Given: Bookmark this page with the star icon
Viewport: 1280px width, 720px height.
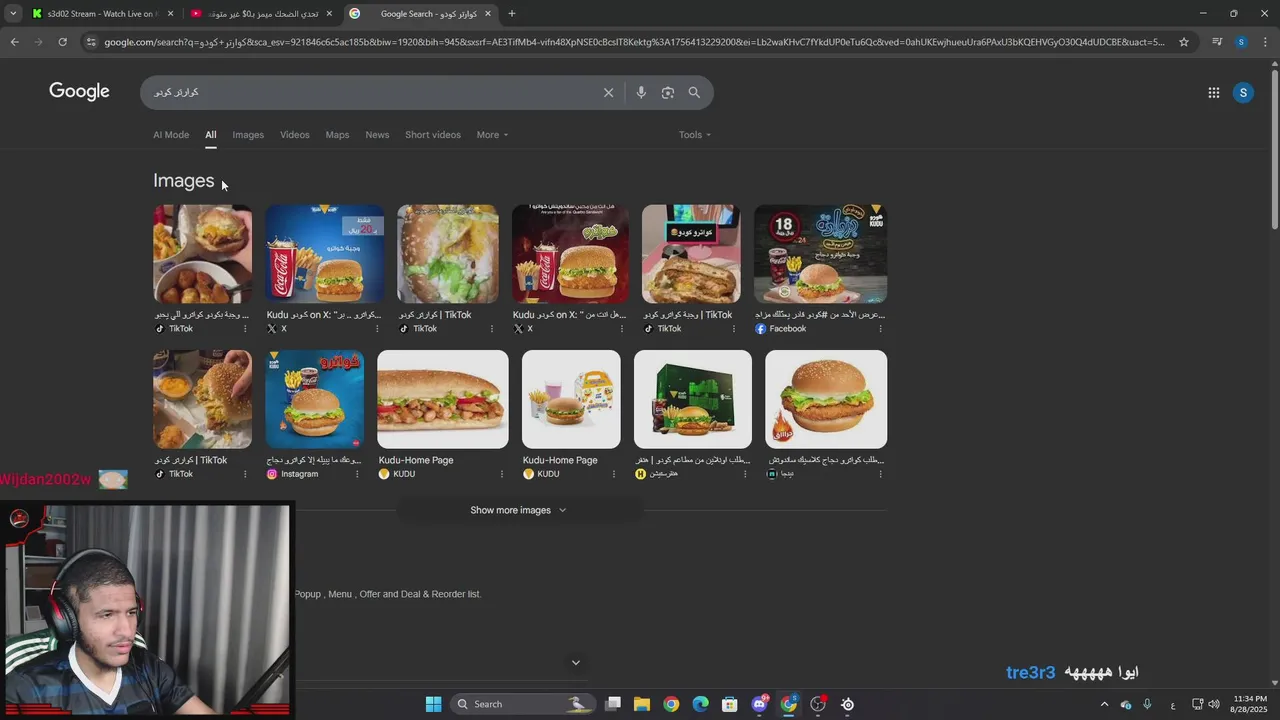Looking at the screenshot, I should click(x=1184, y=42).
